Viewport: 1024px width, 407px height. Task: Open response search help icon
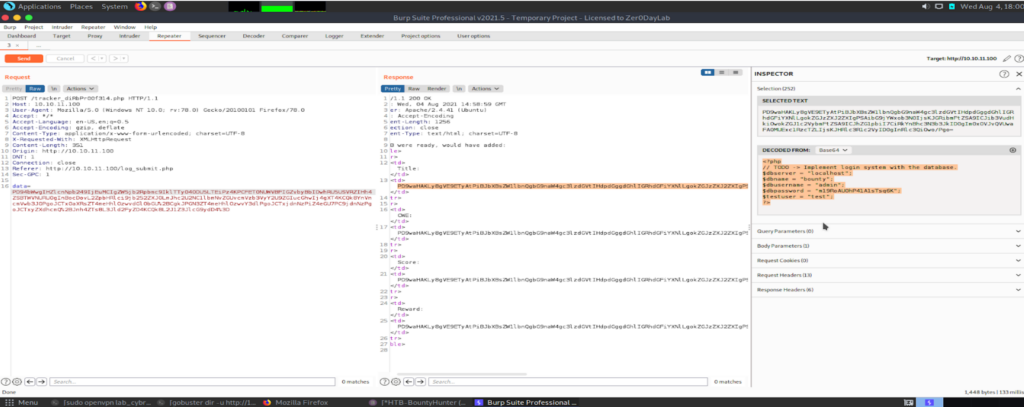tap(385, 381)
